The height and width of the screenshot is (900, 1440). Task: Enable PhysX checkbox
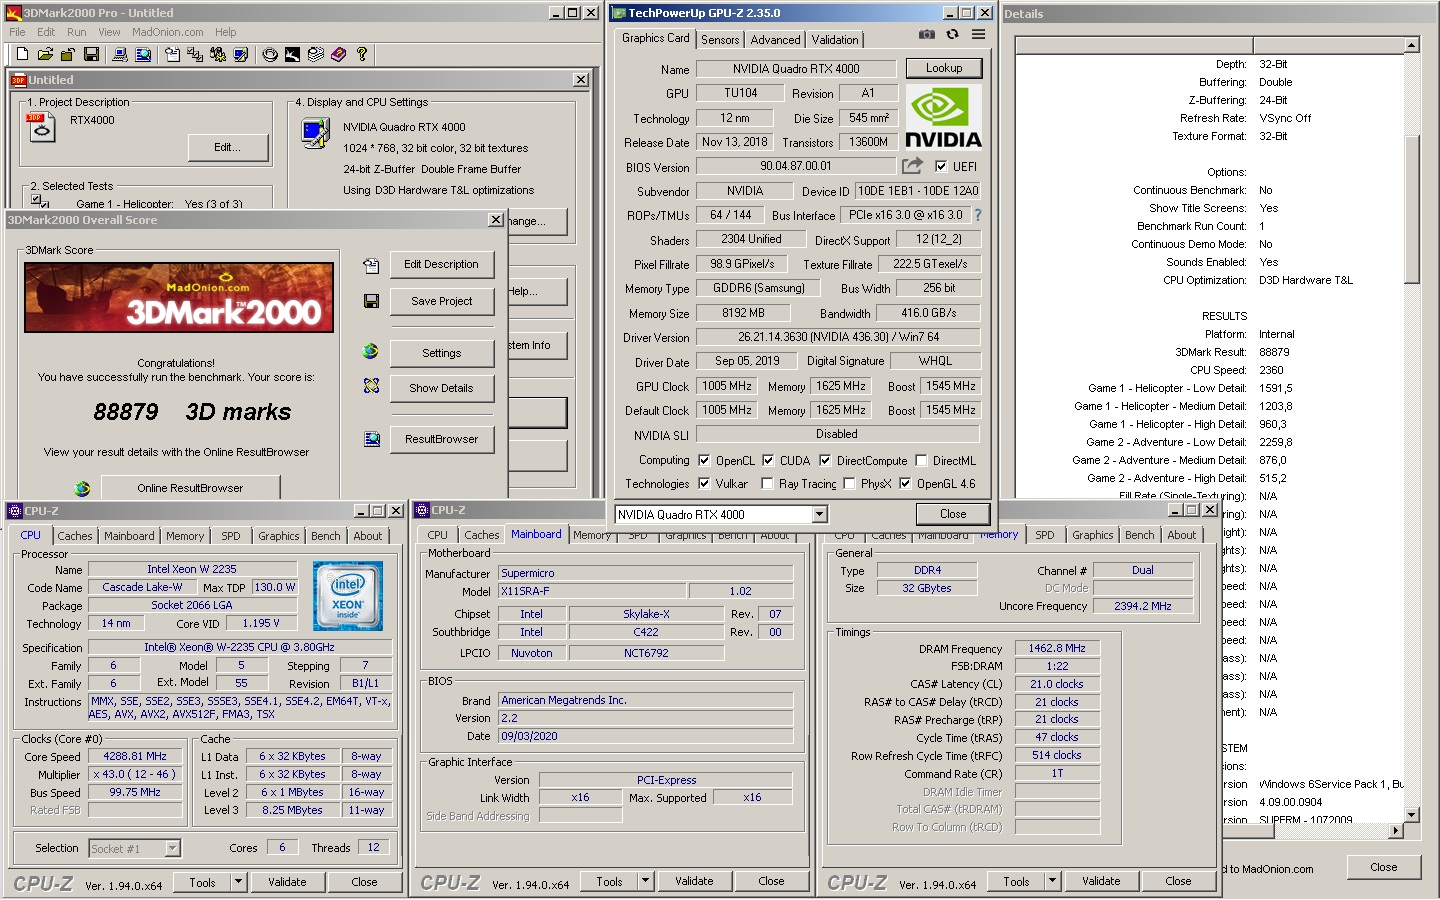[849, 483]
